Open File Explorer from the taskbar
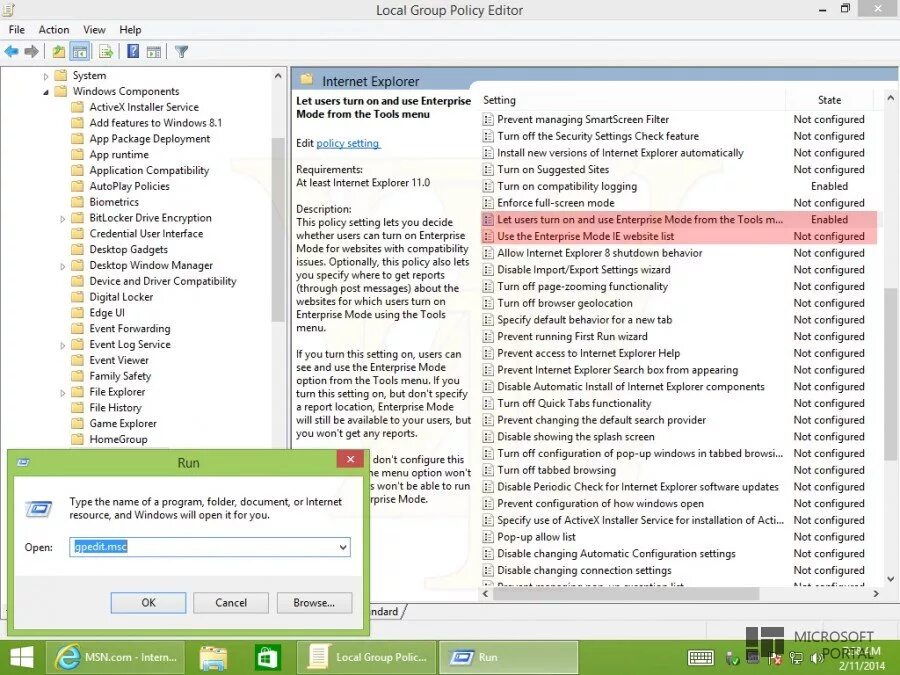 tap(214, 657)
